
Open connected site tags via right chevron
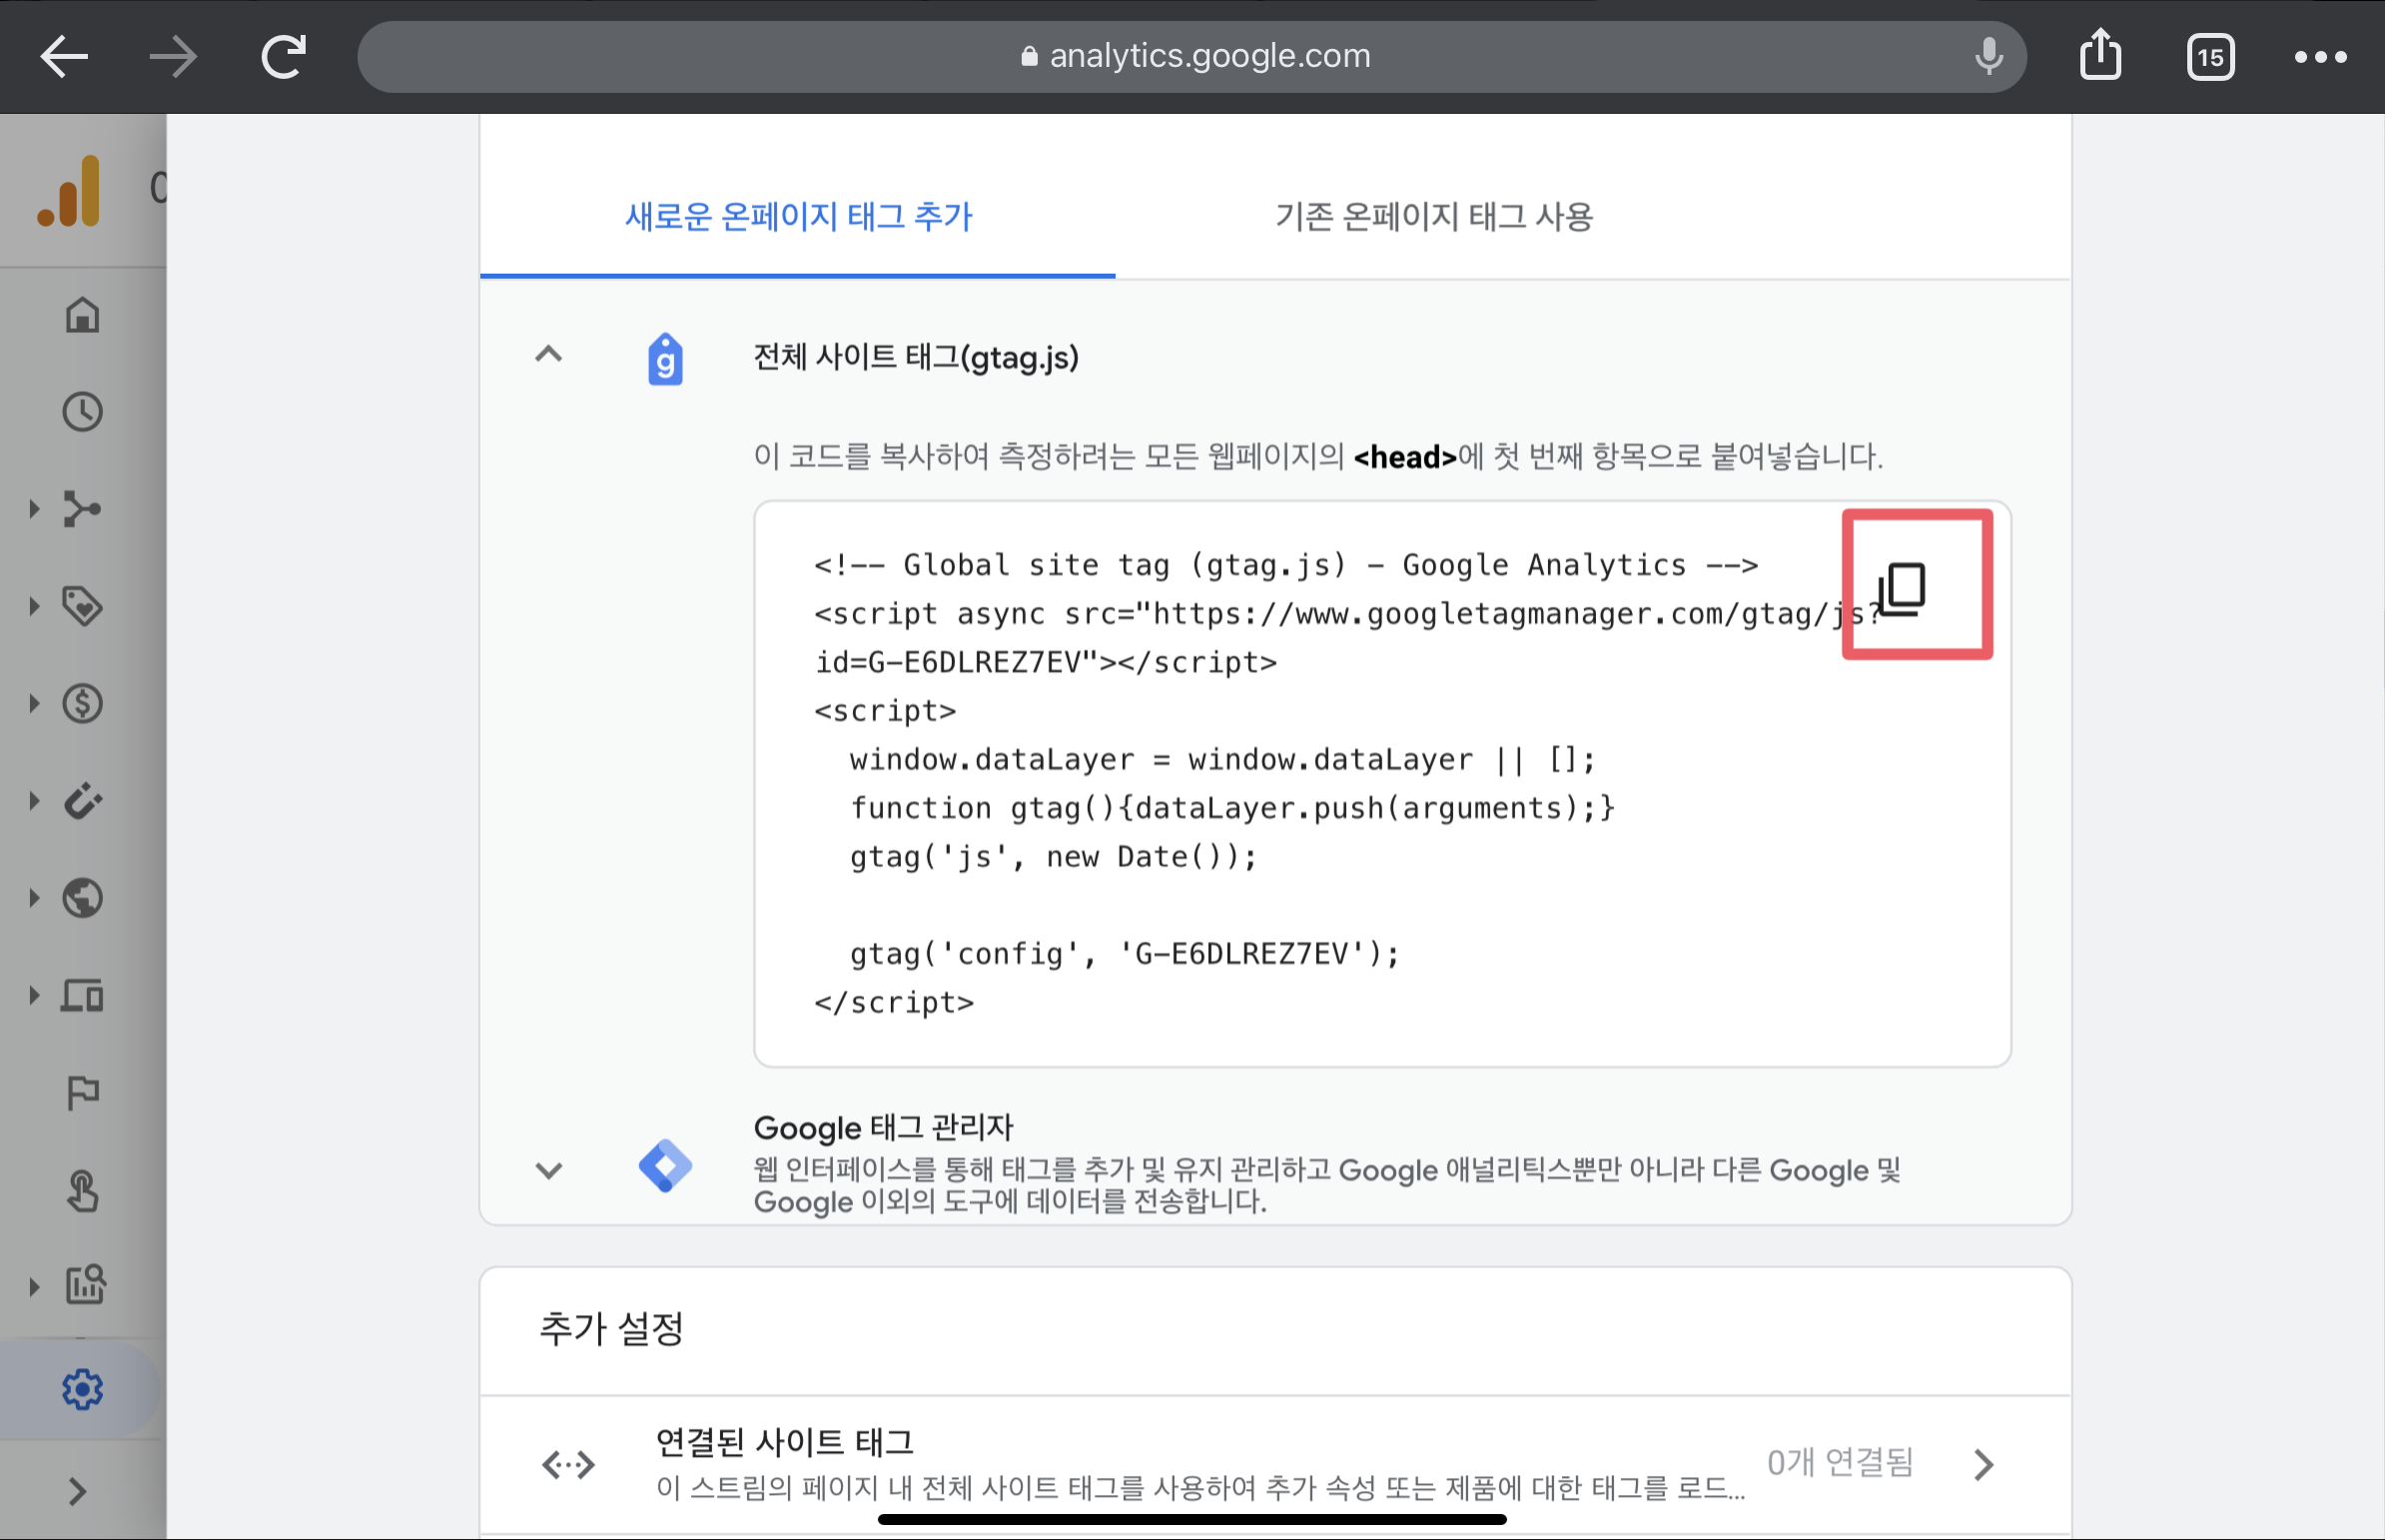(1984, 1465)
